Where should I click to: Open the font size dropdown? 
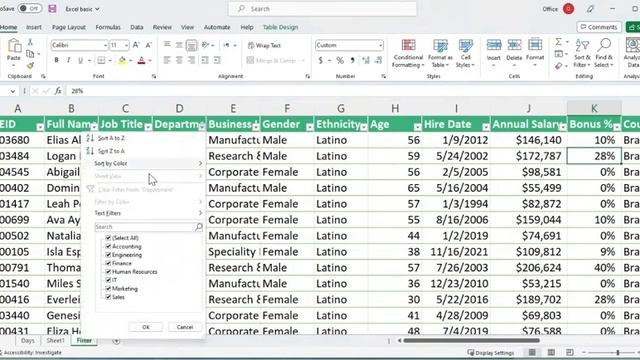126,45
